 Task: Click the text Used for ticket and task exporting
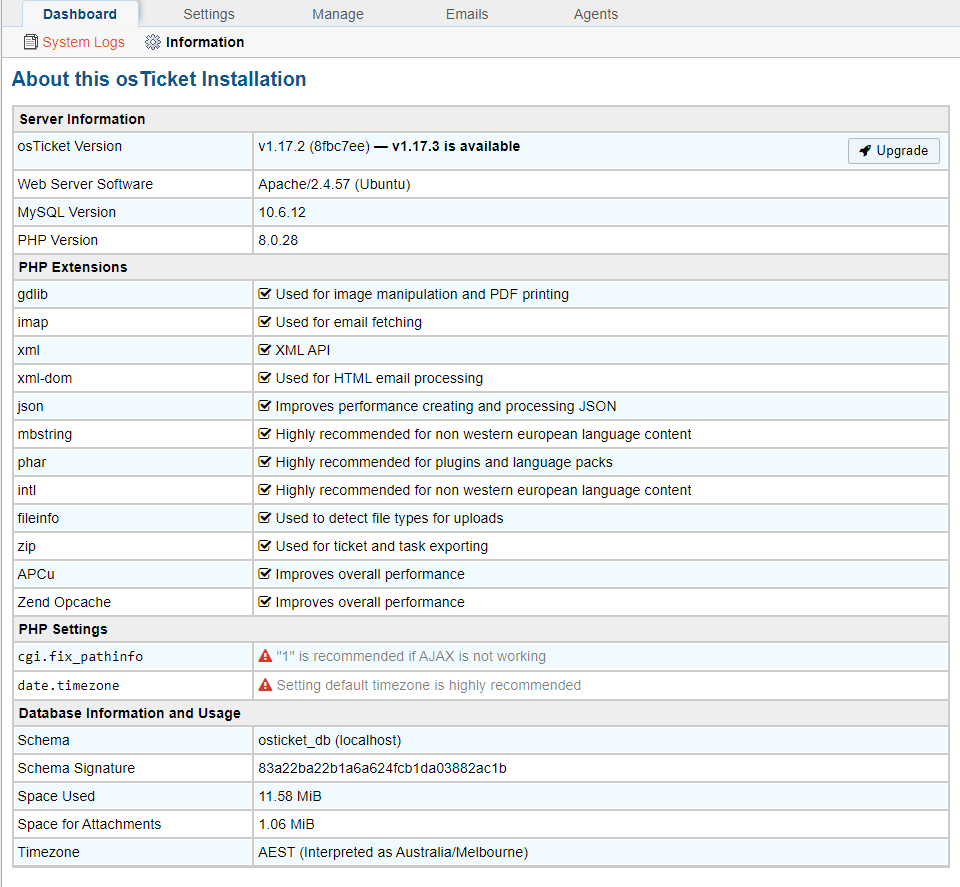(x=381, y=546)
